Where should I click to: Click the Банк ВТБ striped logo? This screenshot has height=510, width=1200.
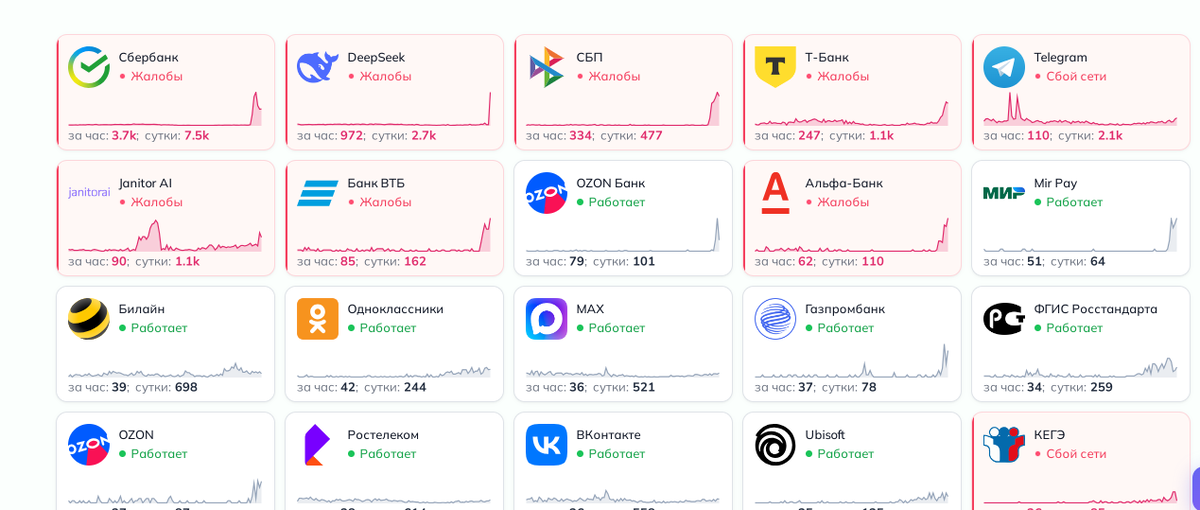318,193
